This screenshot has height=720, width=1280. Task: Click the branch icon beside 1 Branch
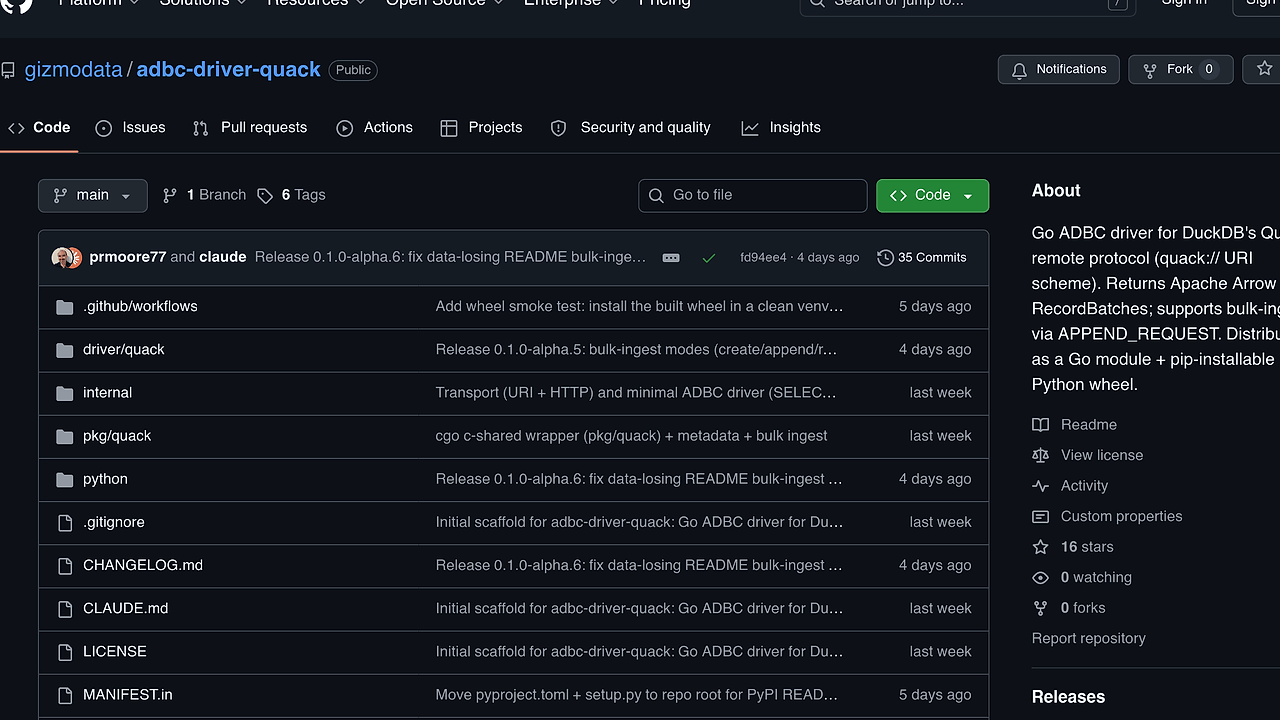(x=170, y=196)
